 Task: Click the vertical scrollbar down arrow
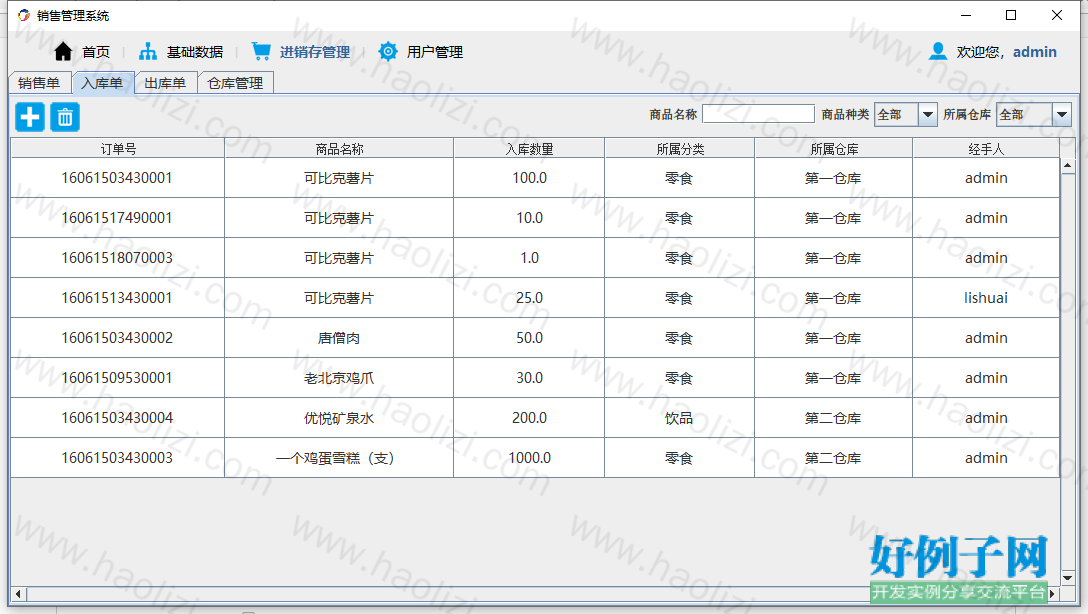coord(1068,577)
